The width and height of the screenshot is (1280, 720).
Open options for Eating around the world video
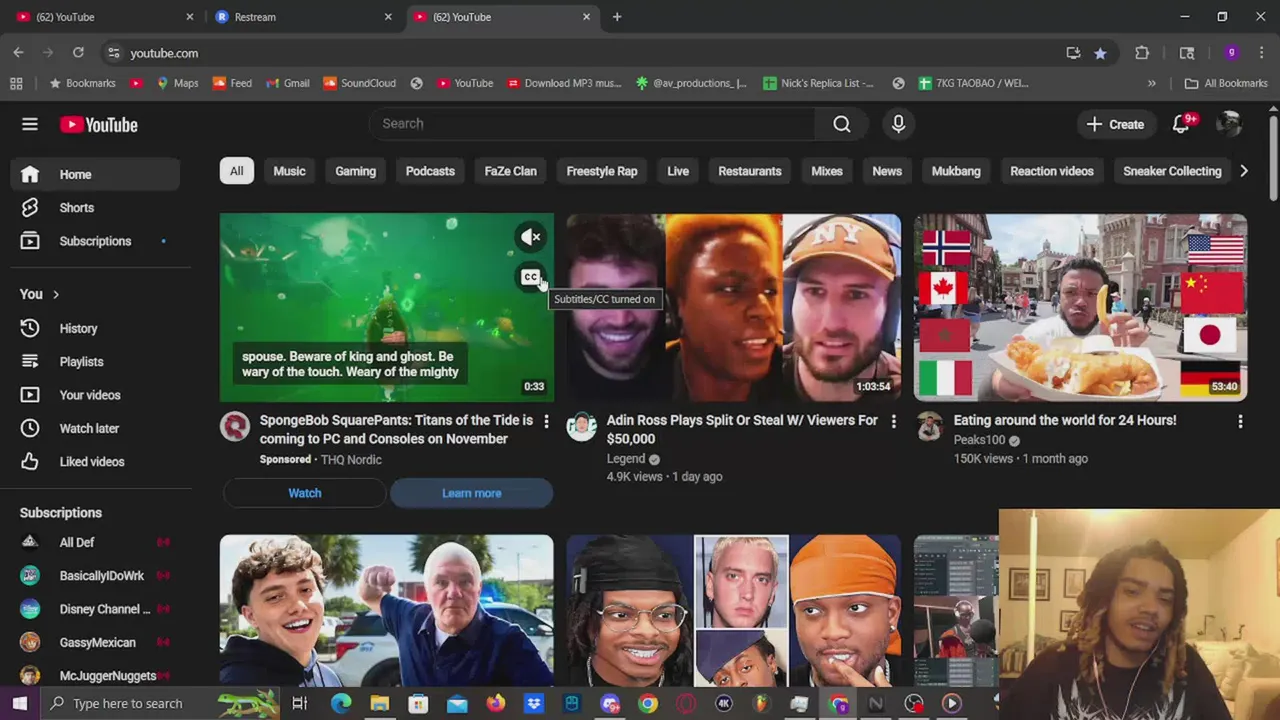[1240, 422]
